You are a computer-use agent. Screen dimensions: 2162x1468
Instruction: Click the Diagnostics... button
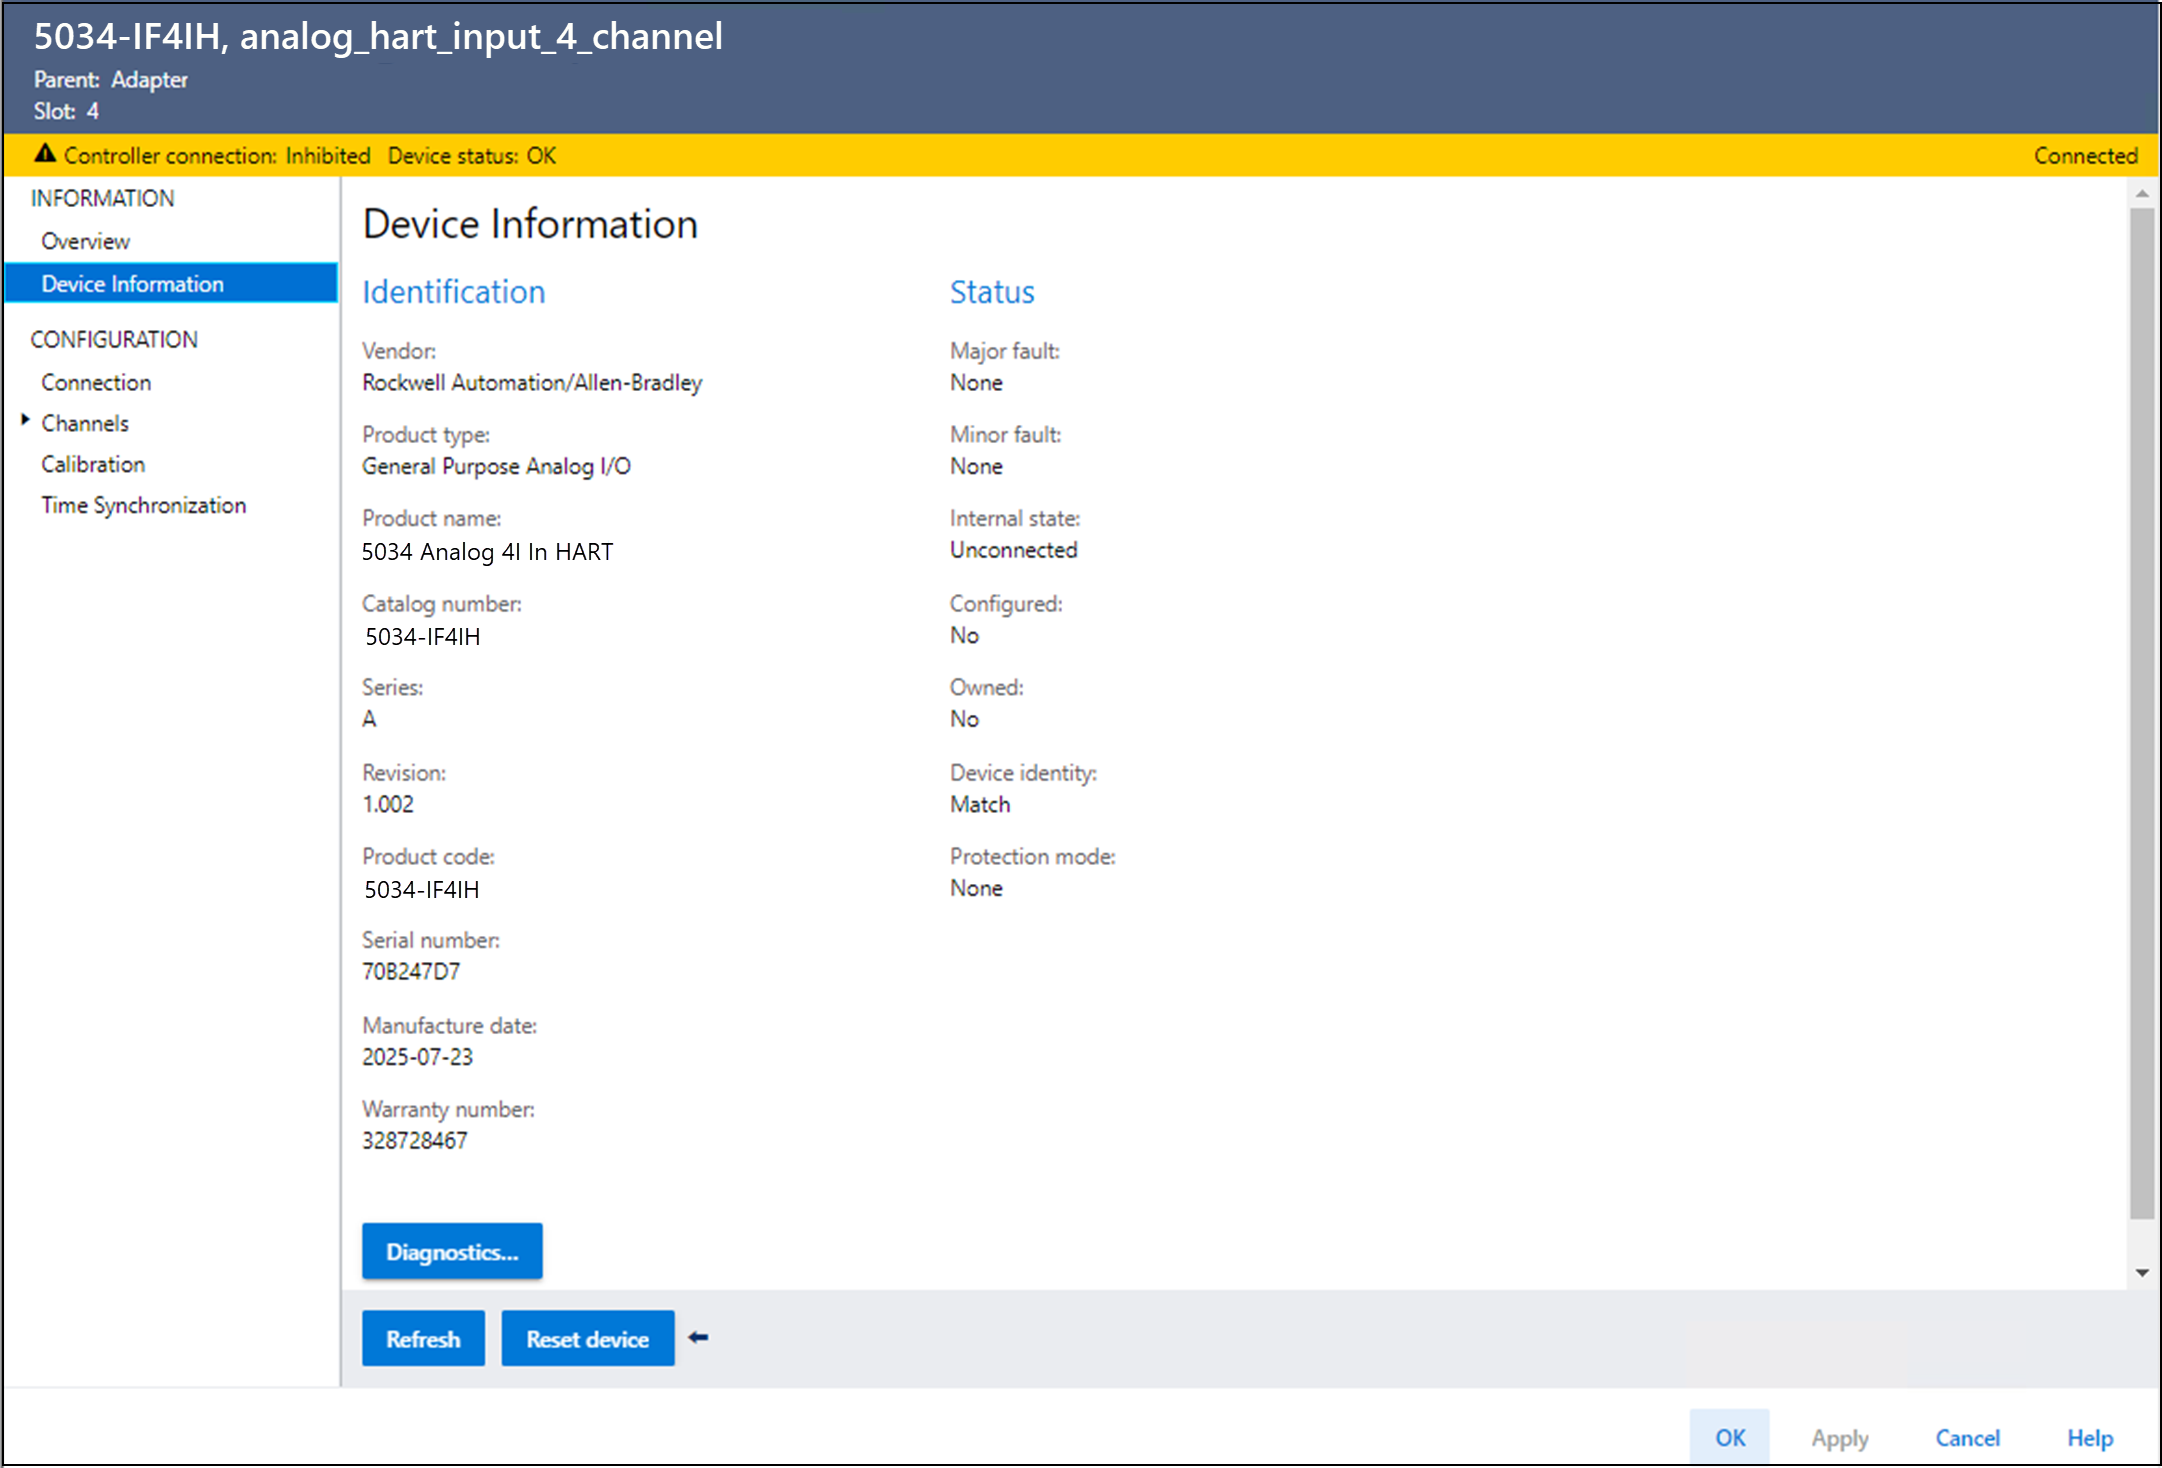tap(452, 1251)
